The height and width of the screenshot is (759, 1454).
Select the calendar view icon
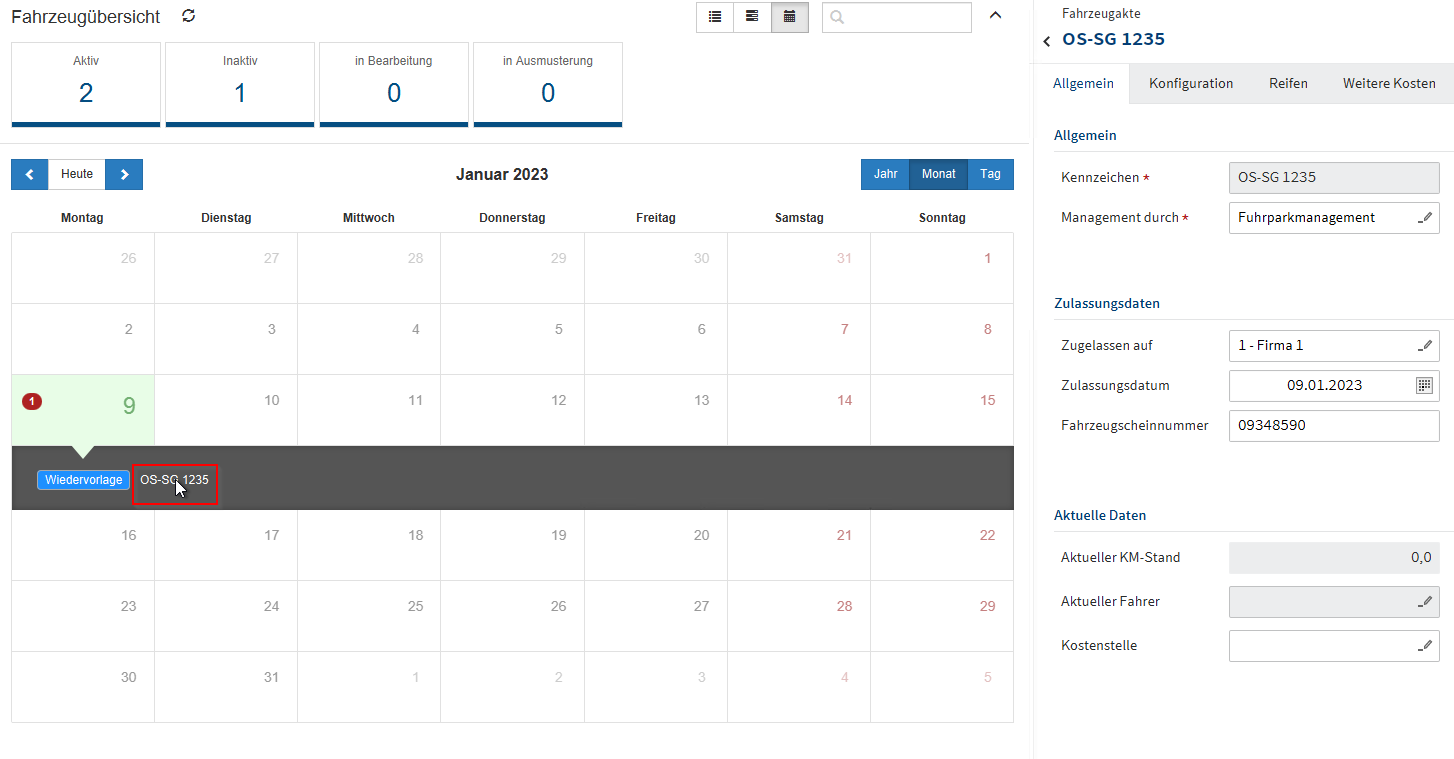pos(789,17)
